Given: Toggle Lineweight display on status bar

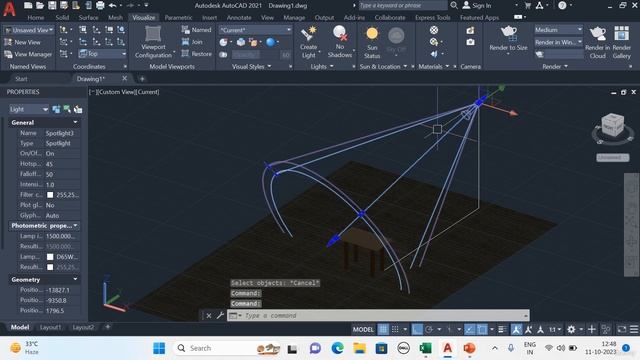Looking at the screenshot, I should click(502, 329).
